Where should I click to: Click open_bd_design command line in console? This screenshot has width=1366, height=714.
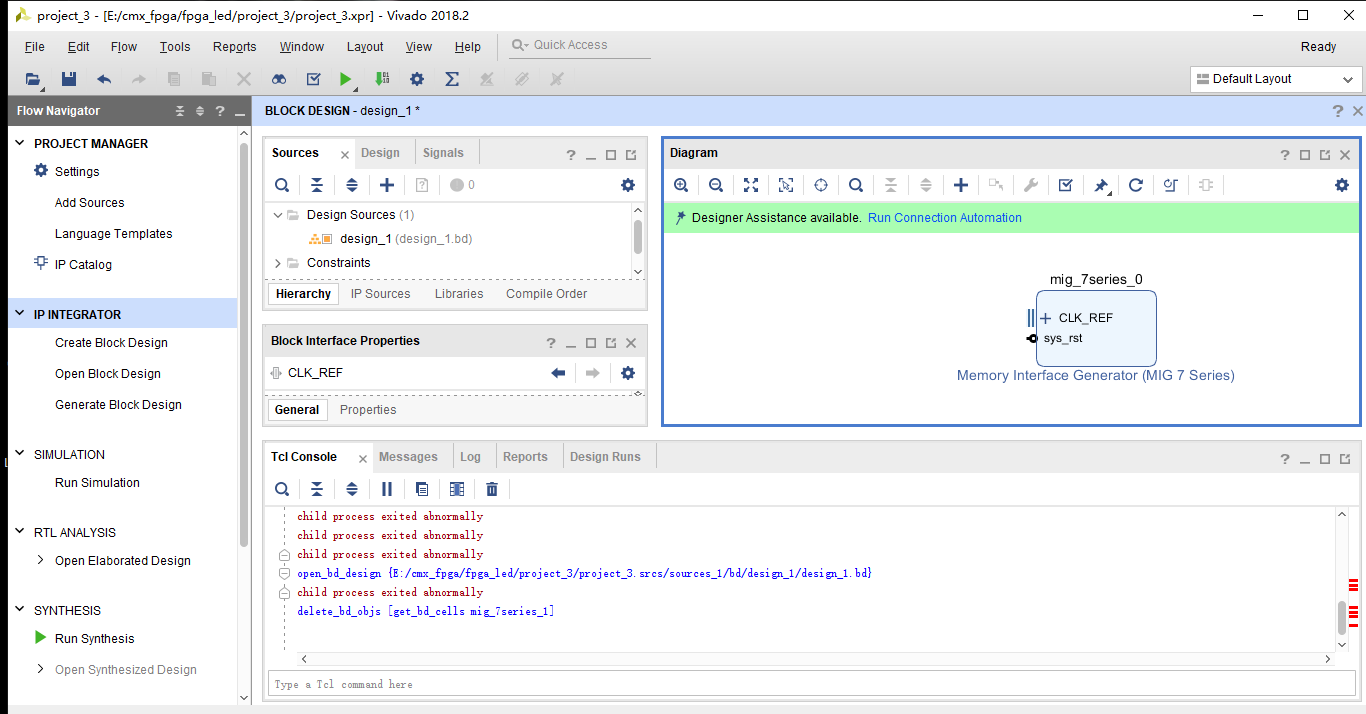[585, 573]
